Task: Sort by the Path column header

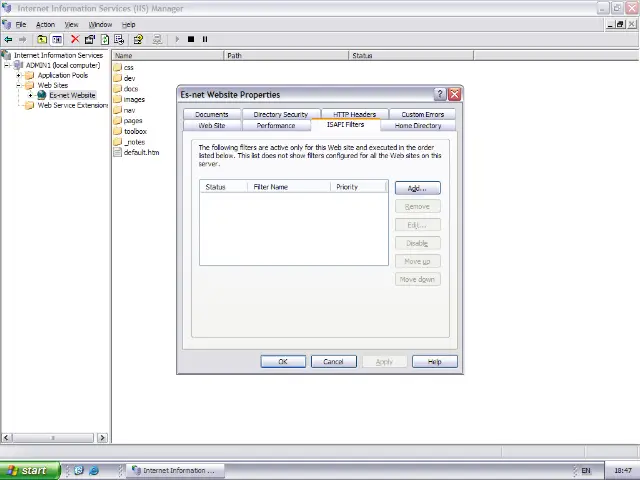Action: [287, 56]
